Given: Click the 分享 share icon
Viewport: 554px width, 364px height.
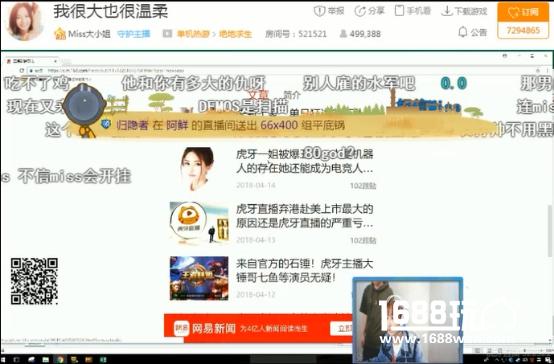Looking at the screenshot, I should 360,11.
